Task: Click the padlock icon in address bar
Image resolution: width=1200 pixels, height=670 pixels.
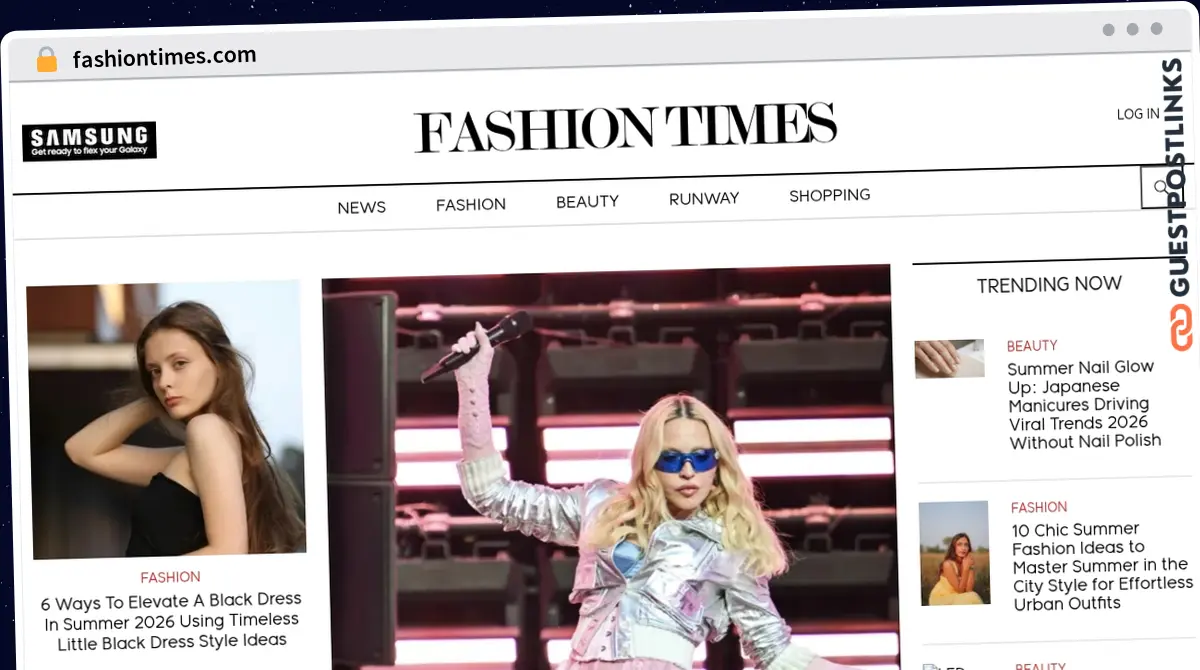Action: [x=46, y=60]
